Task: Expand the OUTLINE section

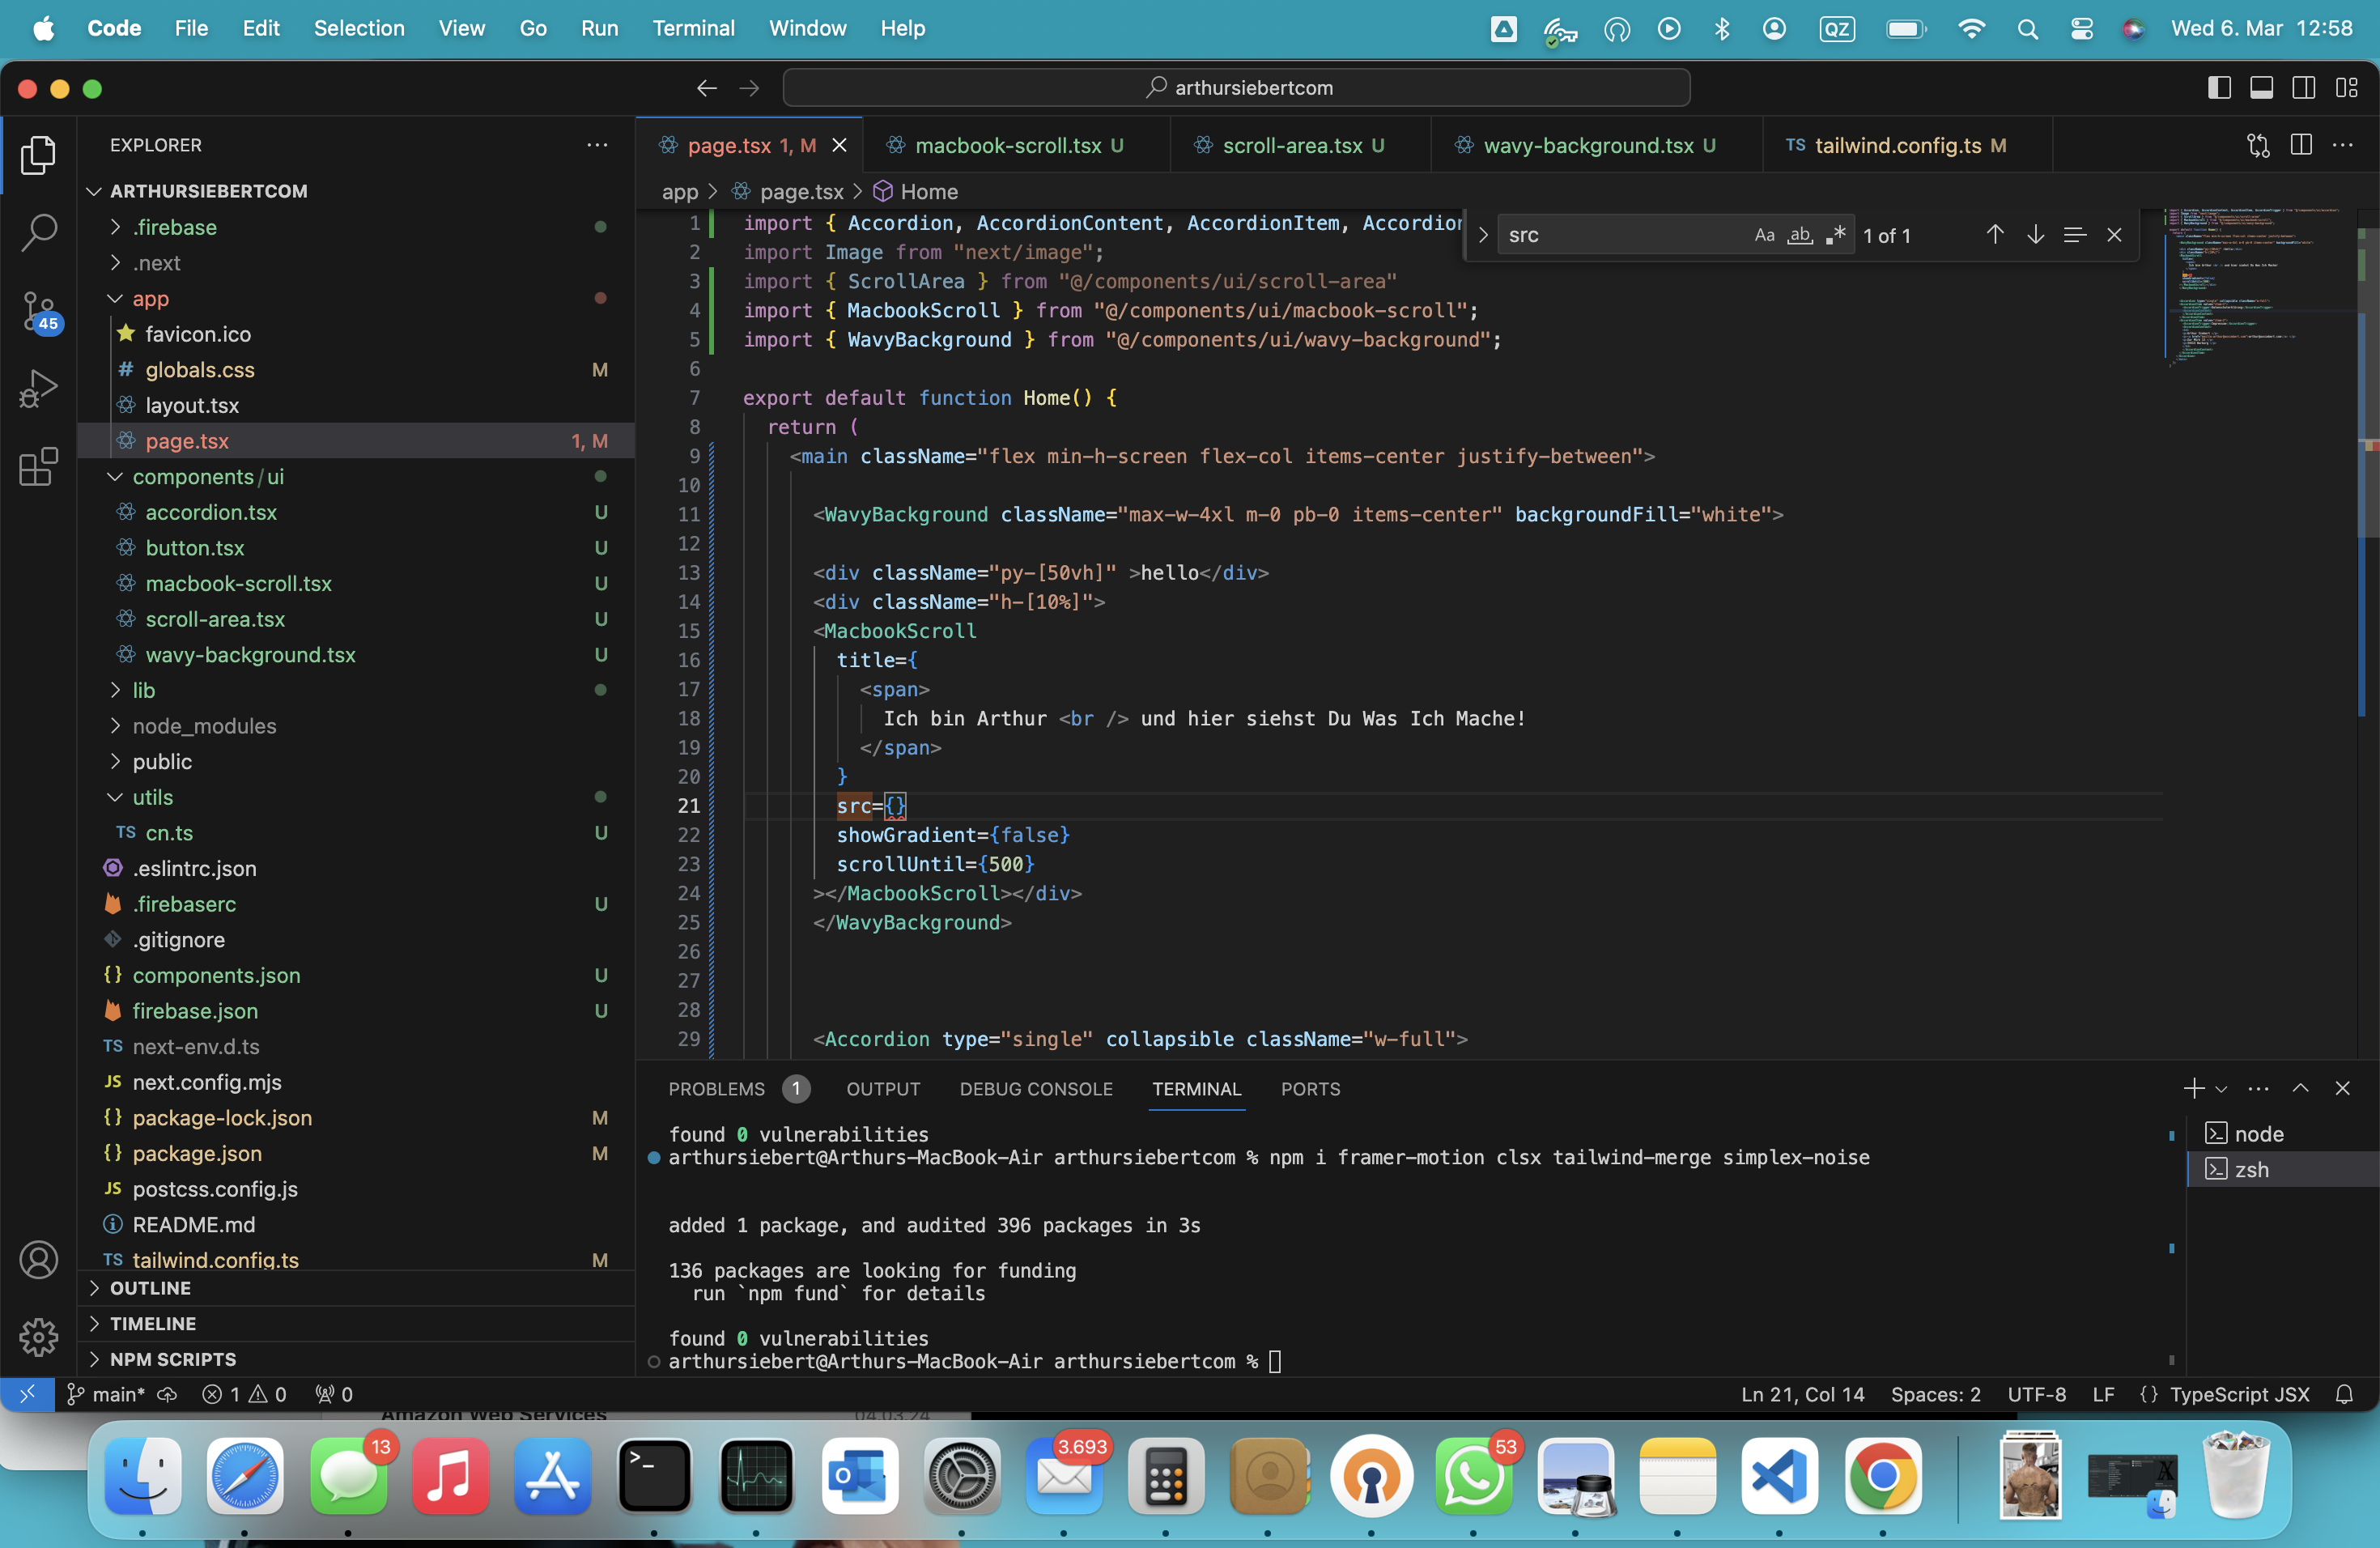Action: point(150,1288)
